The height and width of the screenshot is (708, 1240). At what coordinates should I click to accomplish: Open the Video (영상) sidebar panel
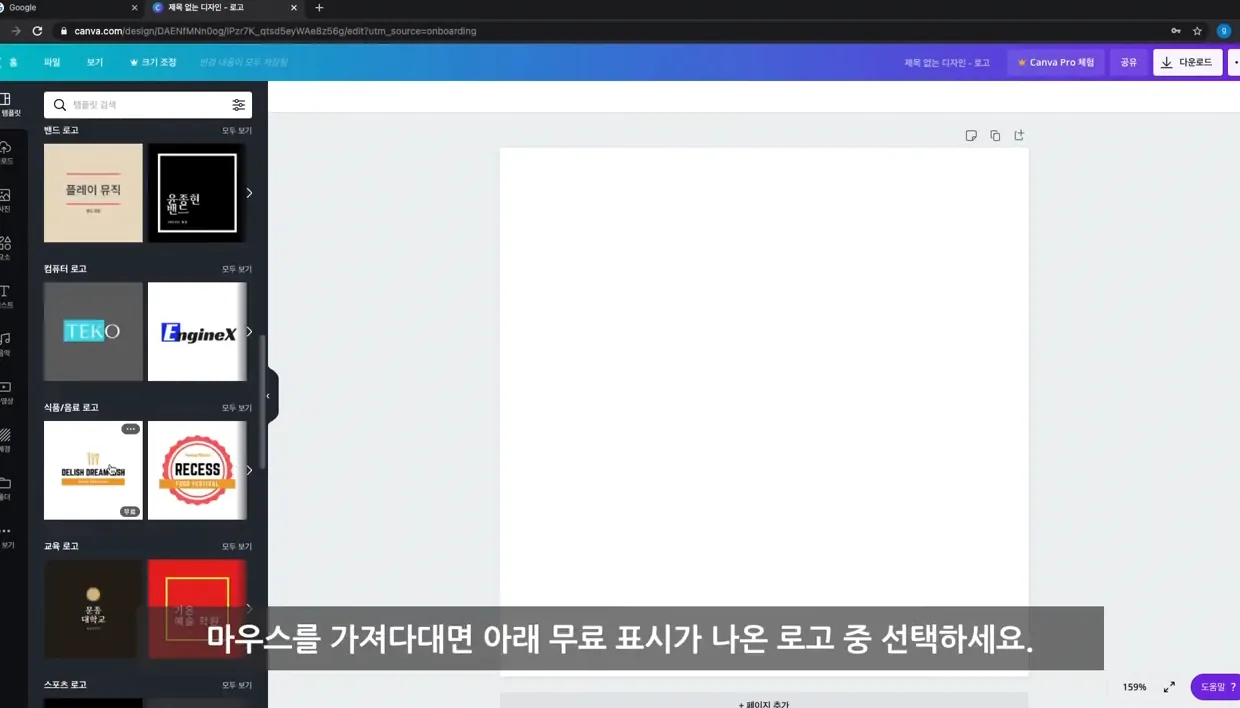coord(5,393)
